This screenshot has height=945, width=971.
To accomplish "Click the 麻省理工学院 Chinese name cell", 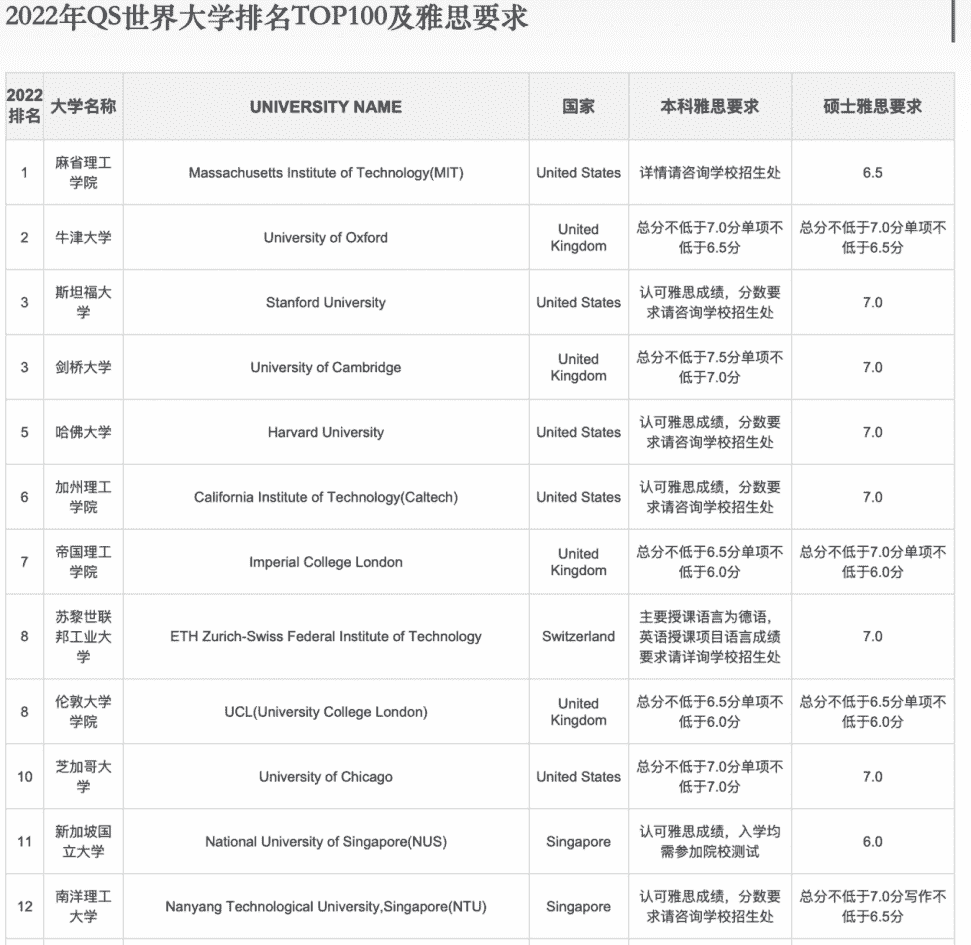I will coord(83,172).
